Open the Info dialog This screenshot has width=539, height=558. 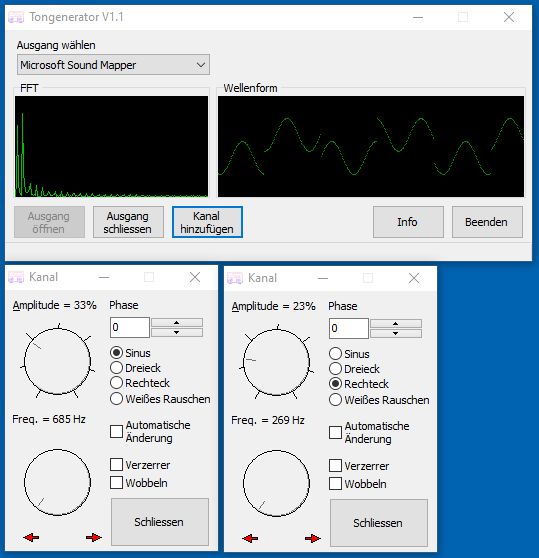(408, 222)
